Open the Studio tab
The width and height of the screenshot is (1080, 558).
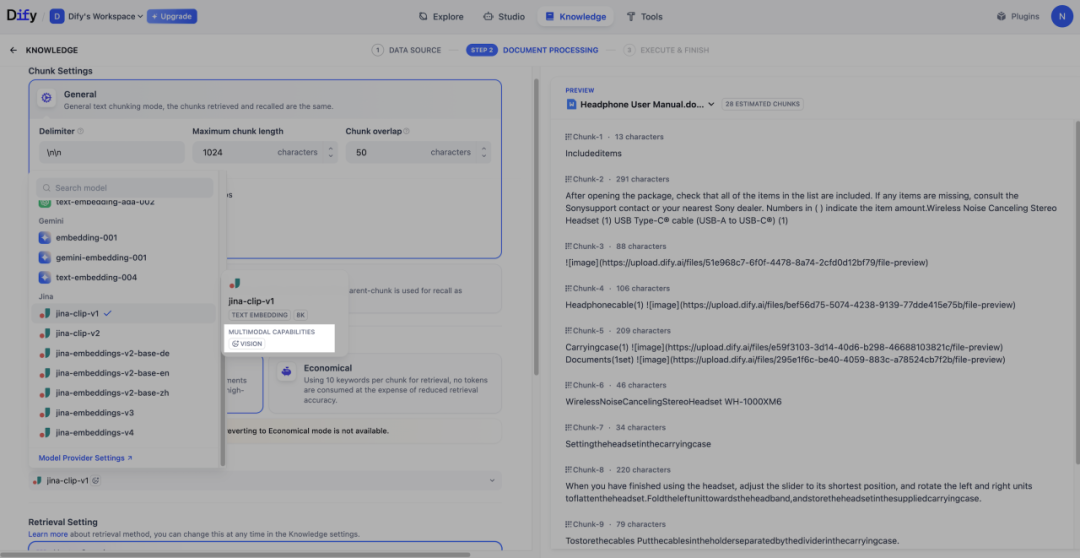504,17
